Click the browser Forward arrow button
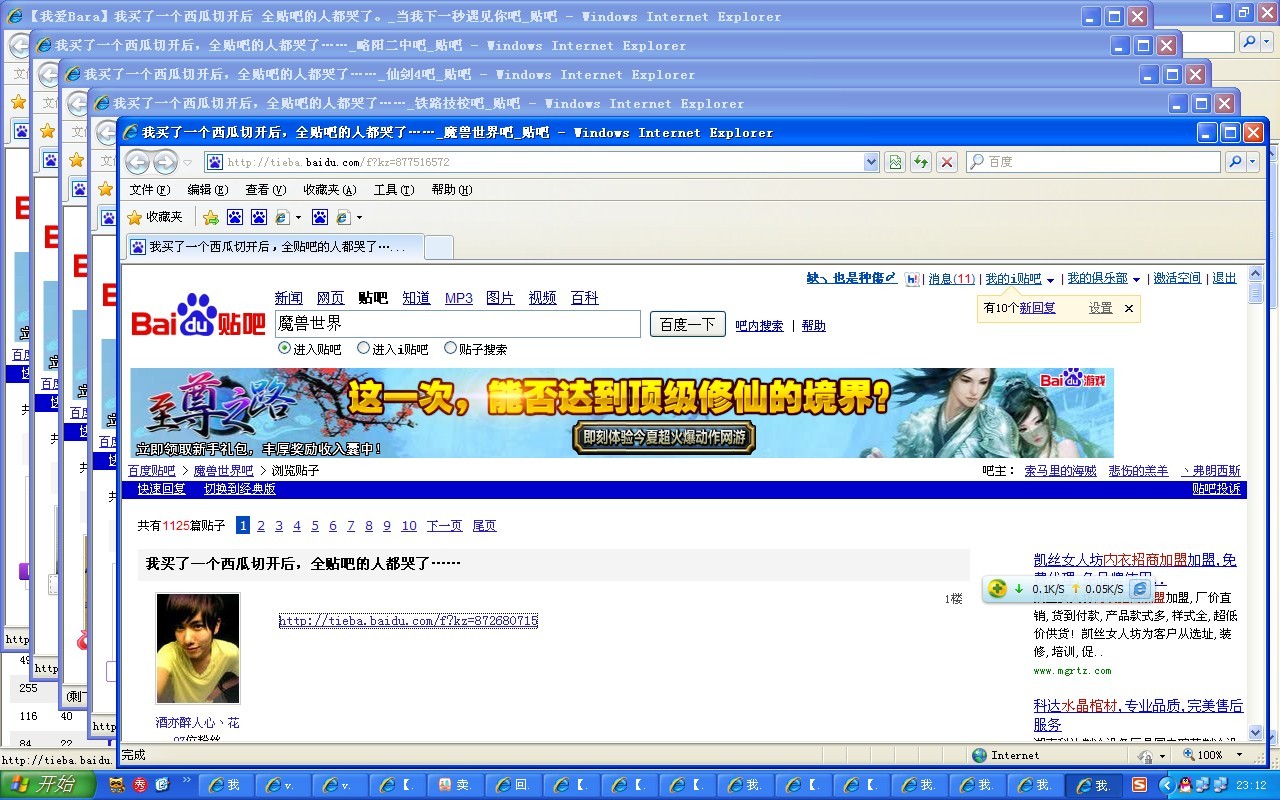1280x800 pixels. [x=165, y=162]
